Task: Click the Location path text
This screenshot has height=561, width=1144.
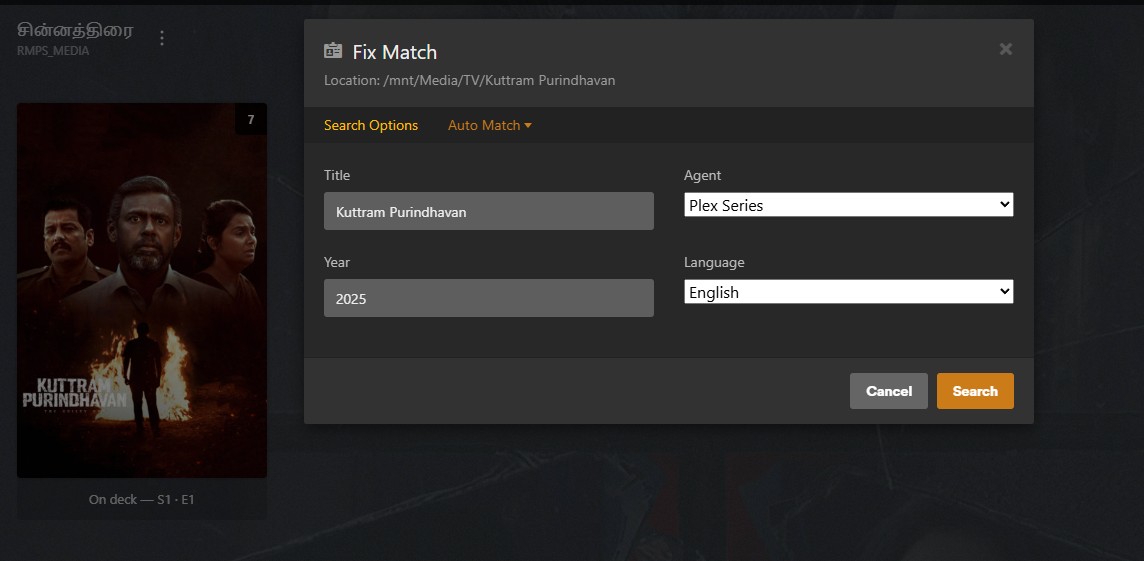Action: click(469, 80)
